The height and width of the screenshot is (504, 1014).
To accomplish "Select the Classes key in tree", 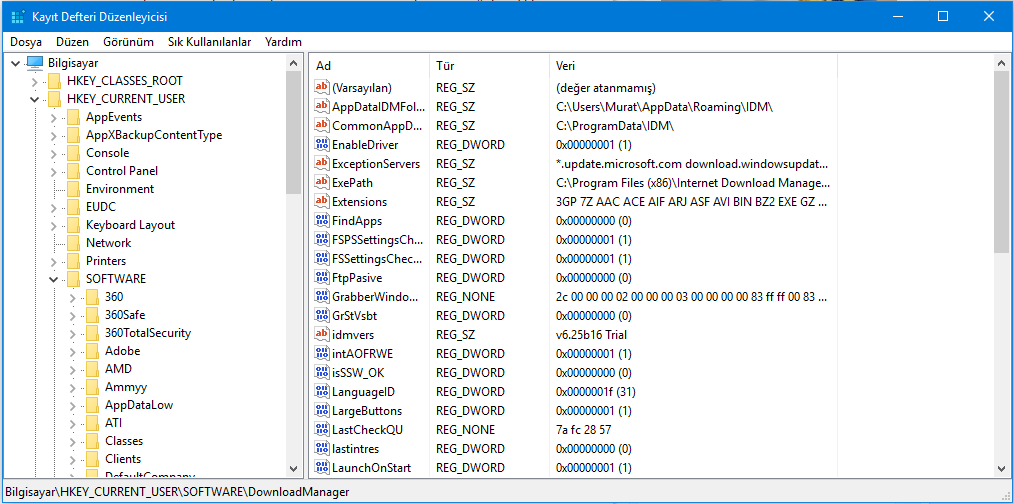I will (x=124, y=441).
